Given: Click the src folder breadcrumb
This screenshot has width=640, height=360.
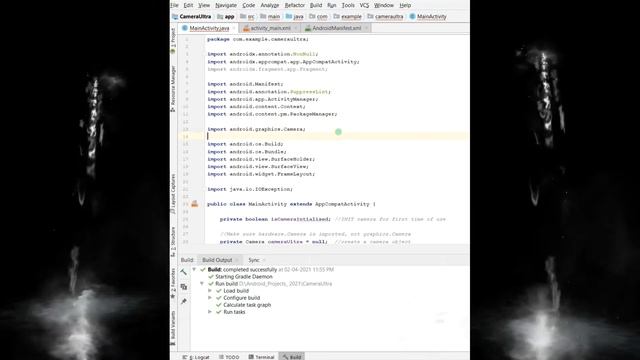Looking at the screenshot, I should (x=247, y=17).
